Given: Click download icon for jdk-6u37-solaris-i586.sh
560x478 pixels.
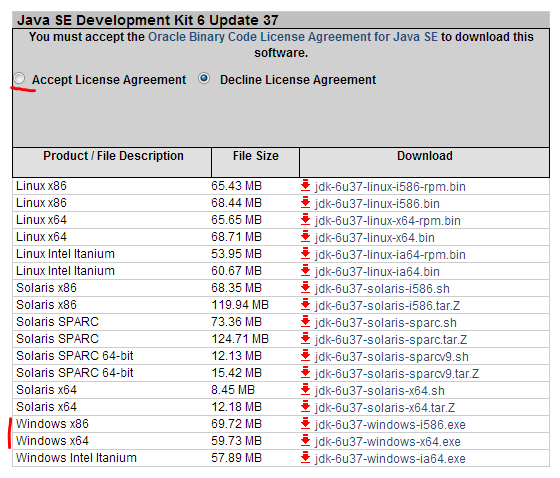Looking at the screenshot, I should click(x=305, y=288).
